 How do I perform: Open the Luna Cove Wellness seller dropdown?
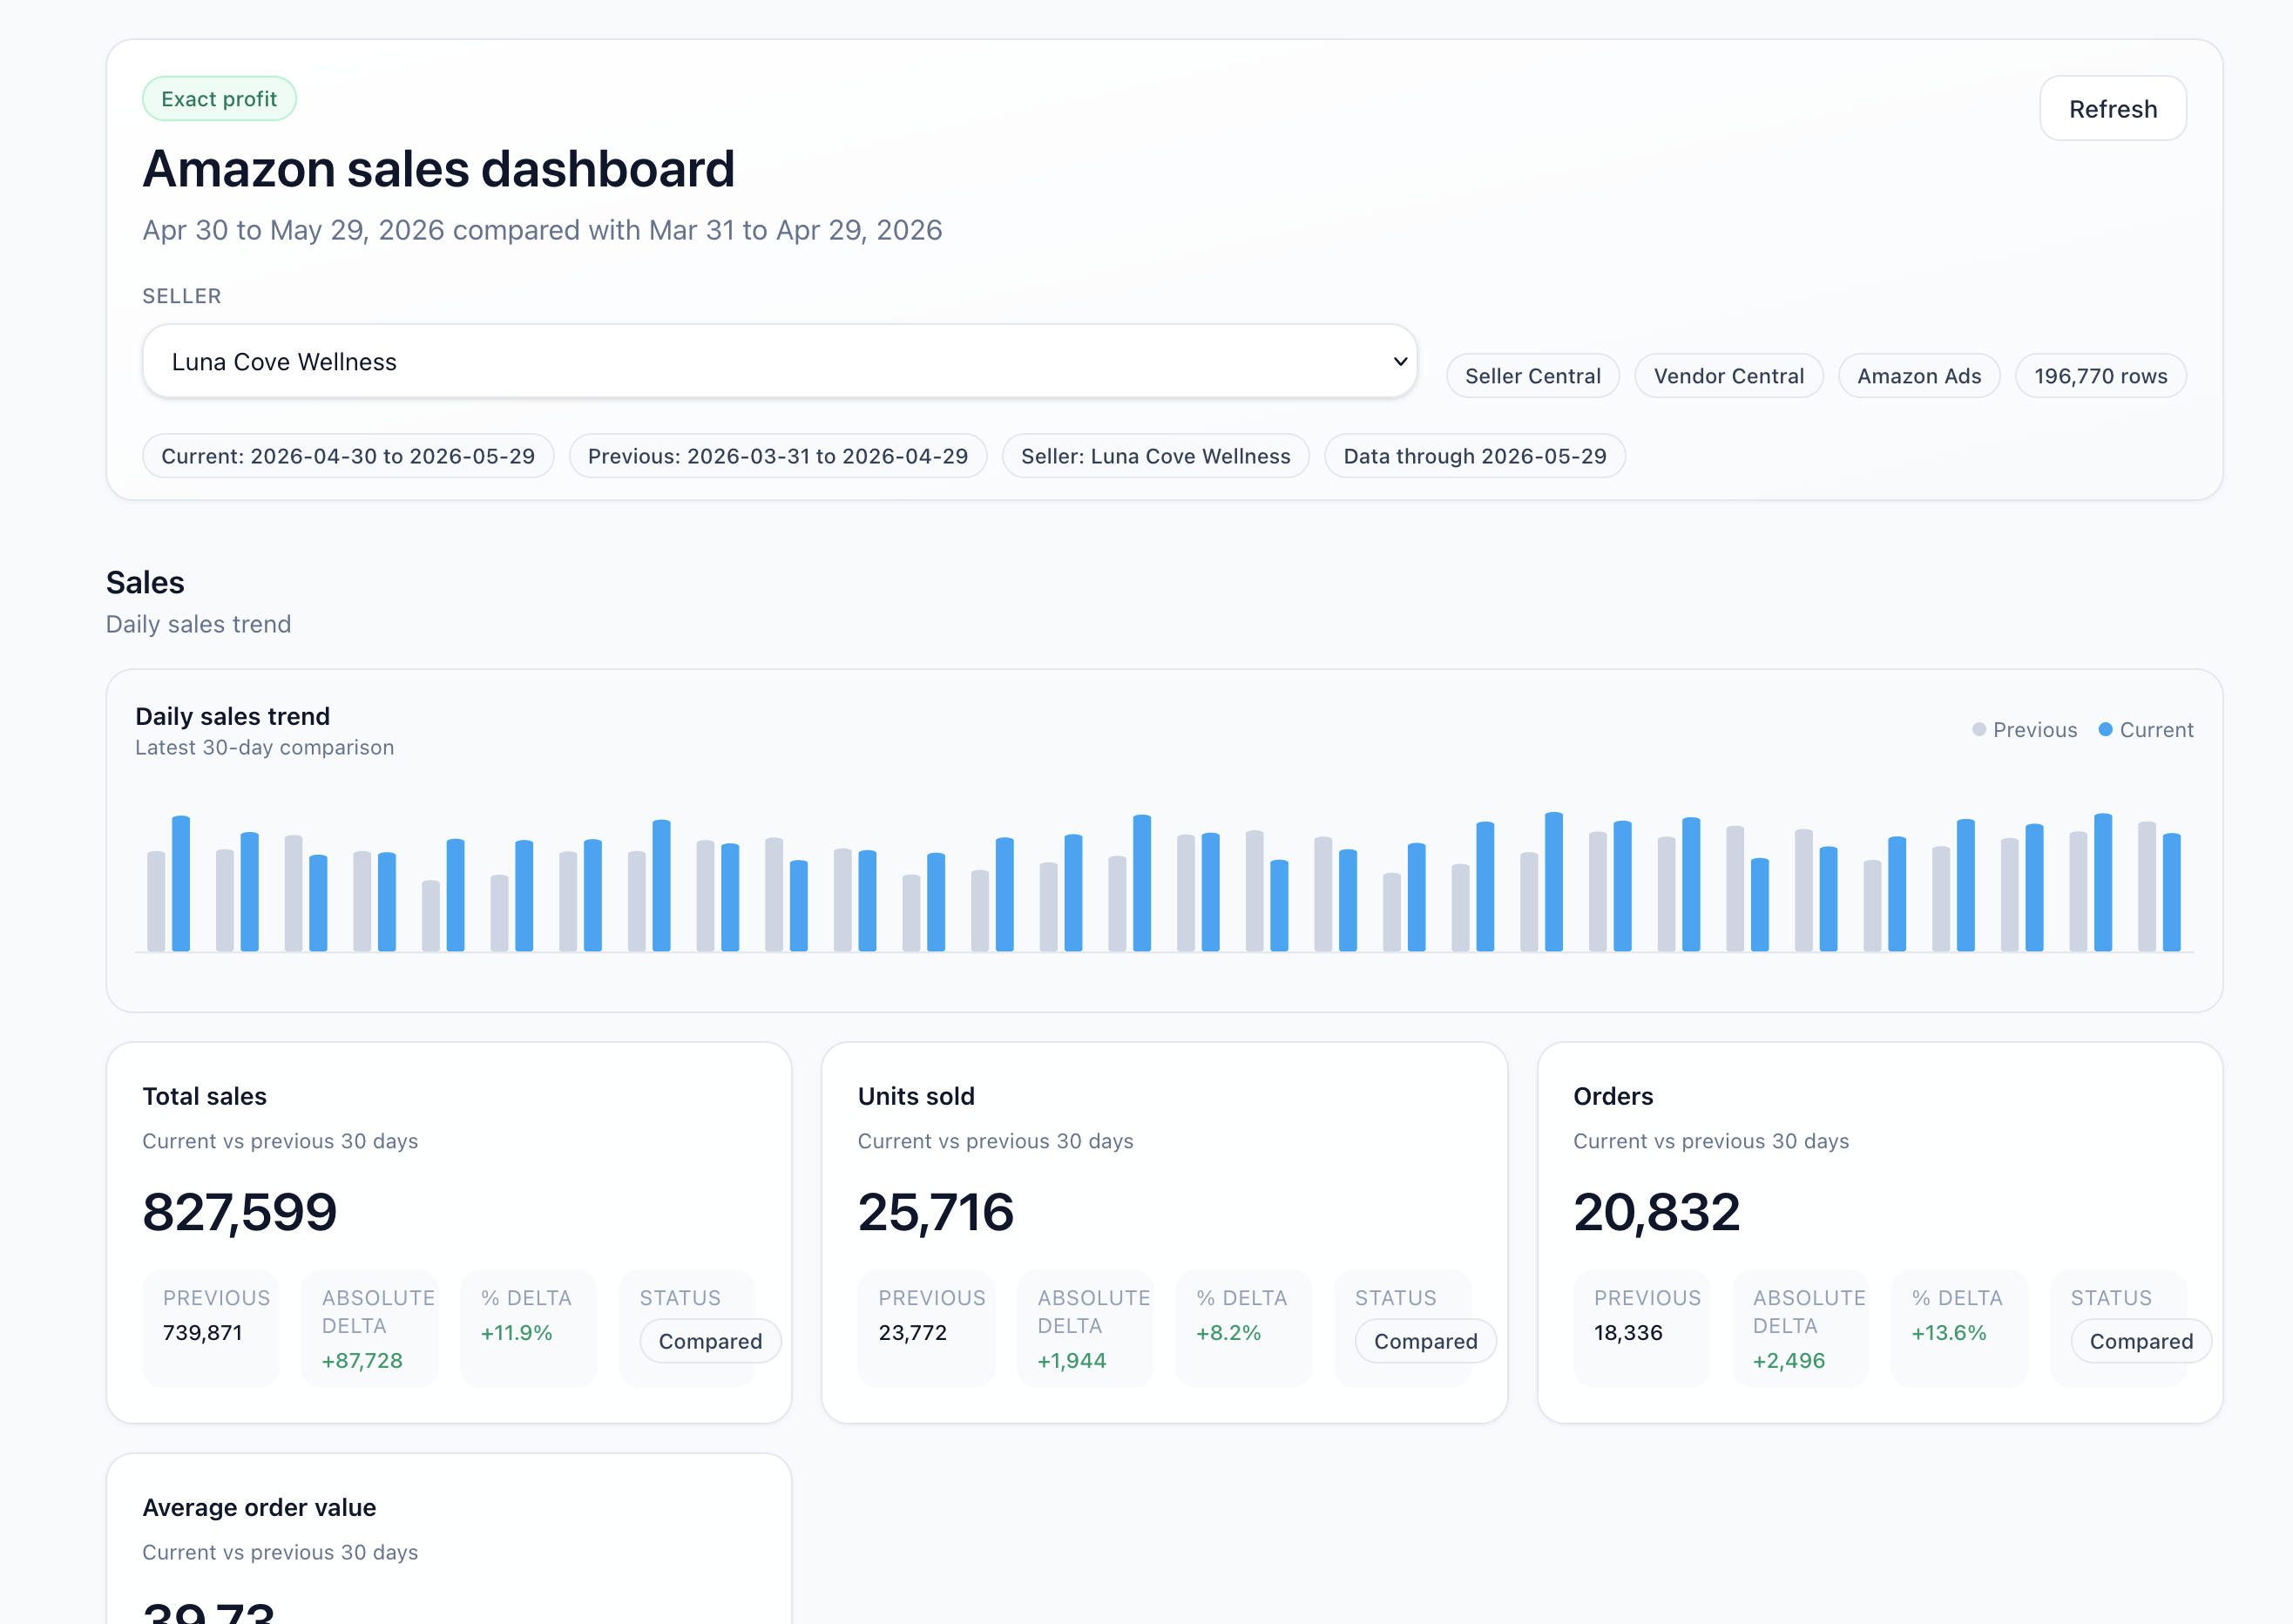(779, 361)
